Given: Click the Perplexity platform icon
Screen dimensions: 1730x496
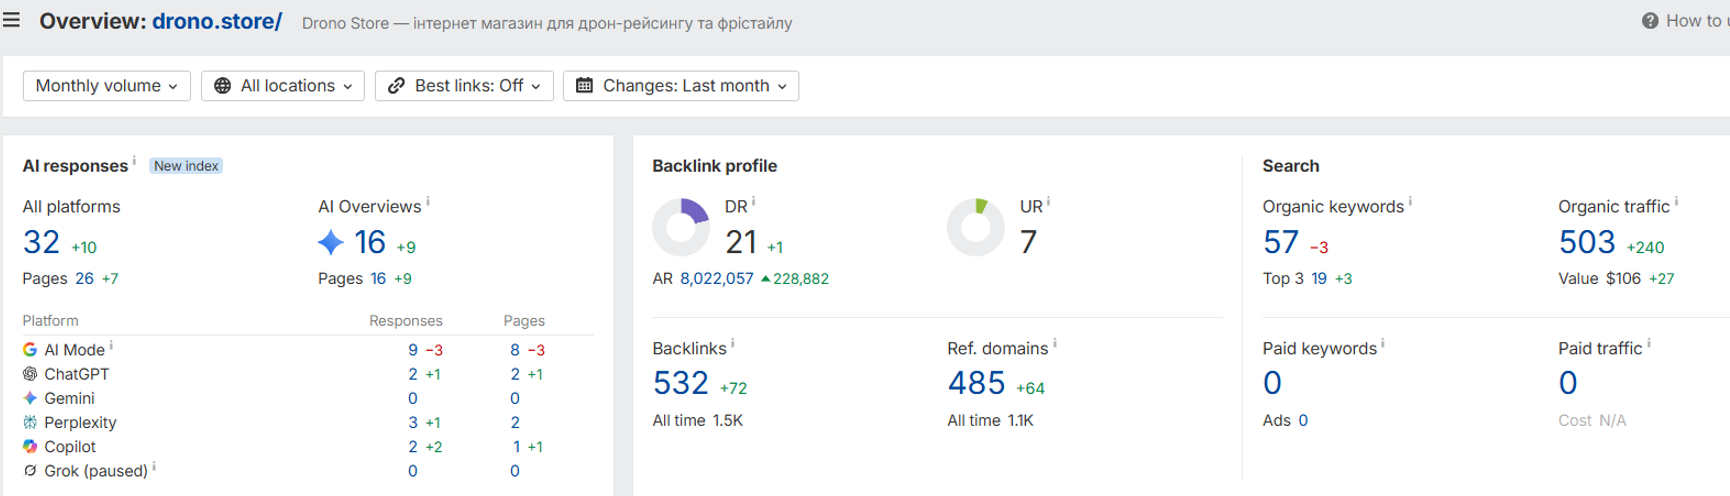Looking at the screenshot, I should coord(30,422).
